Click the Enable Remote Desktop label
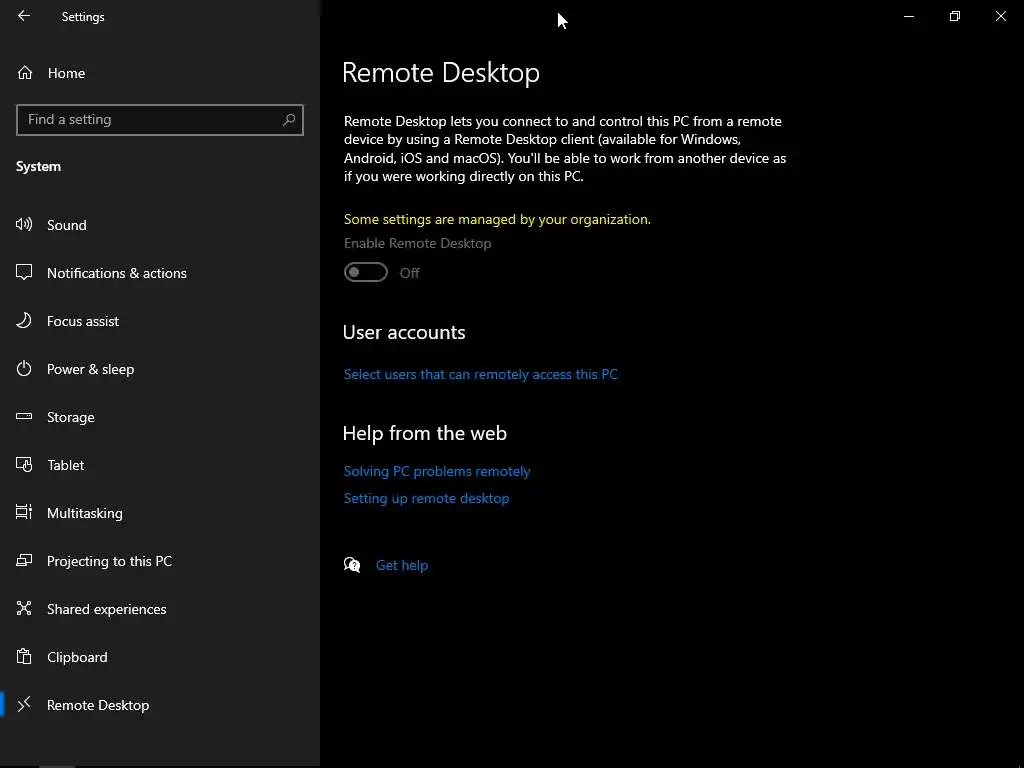This screenshot has width=1024, height=768. click(x=417, y=243)
